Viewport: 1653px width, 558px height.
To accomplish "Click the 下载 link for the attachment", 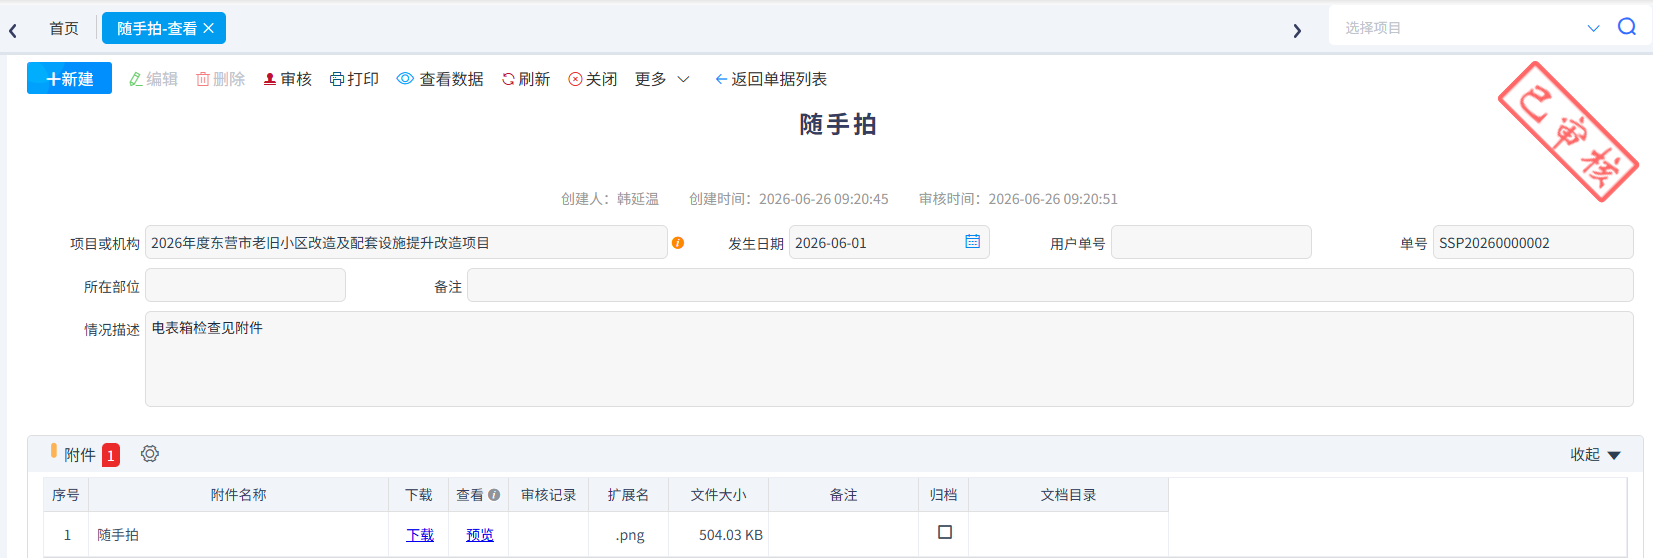I will pyautogui.click(x=420, y=535).
